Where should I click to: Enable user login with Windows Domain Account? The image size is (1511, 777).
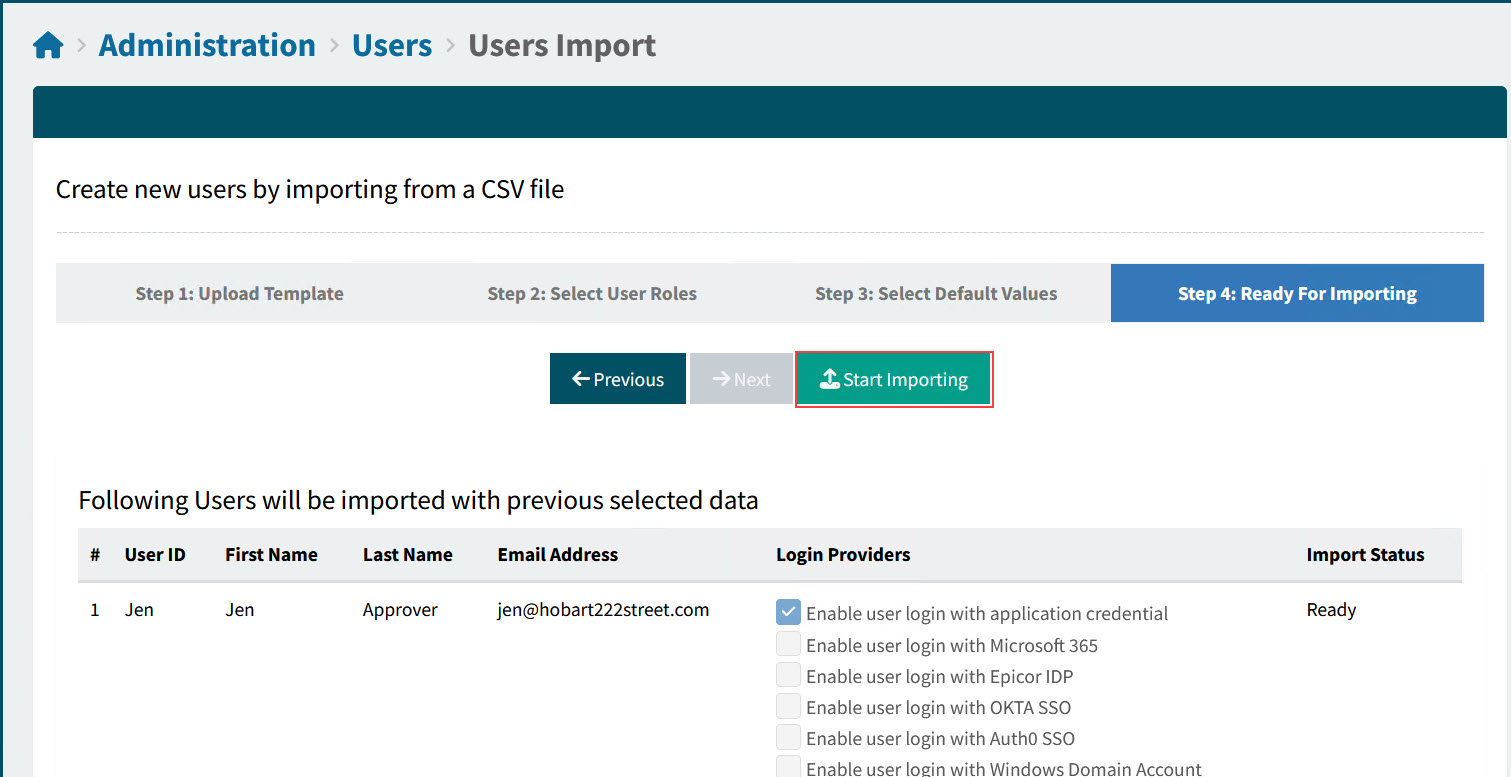(787, 766)
